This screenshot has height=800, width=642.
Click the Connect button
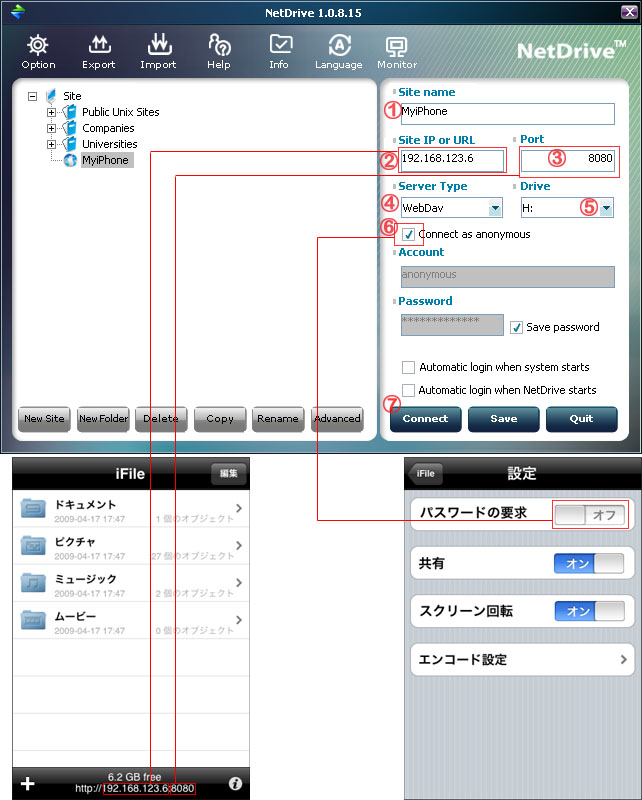coord(426,419)
